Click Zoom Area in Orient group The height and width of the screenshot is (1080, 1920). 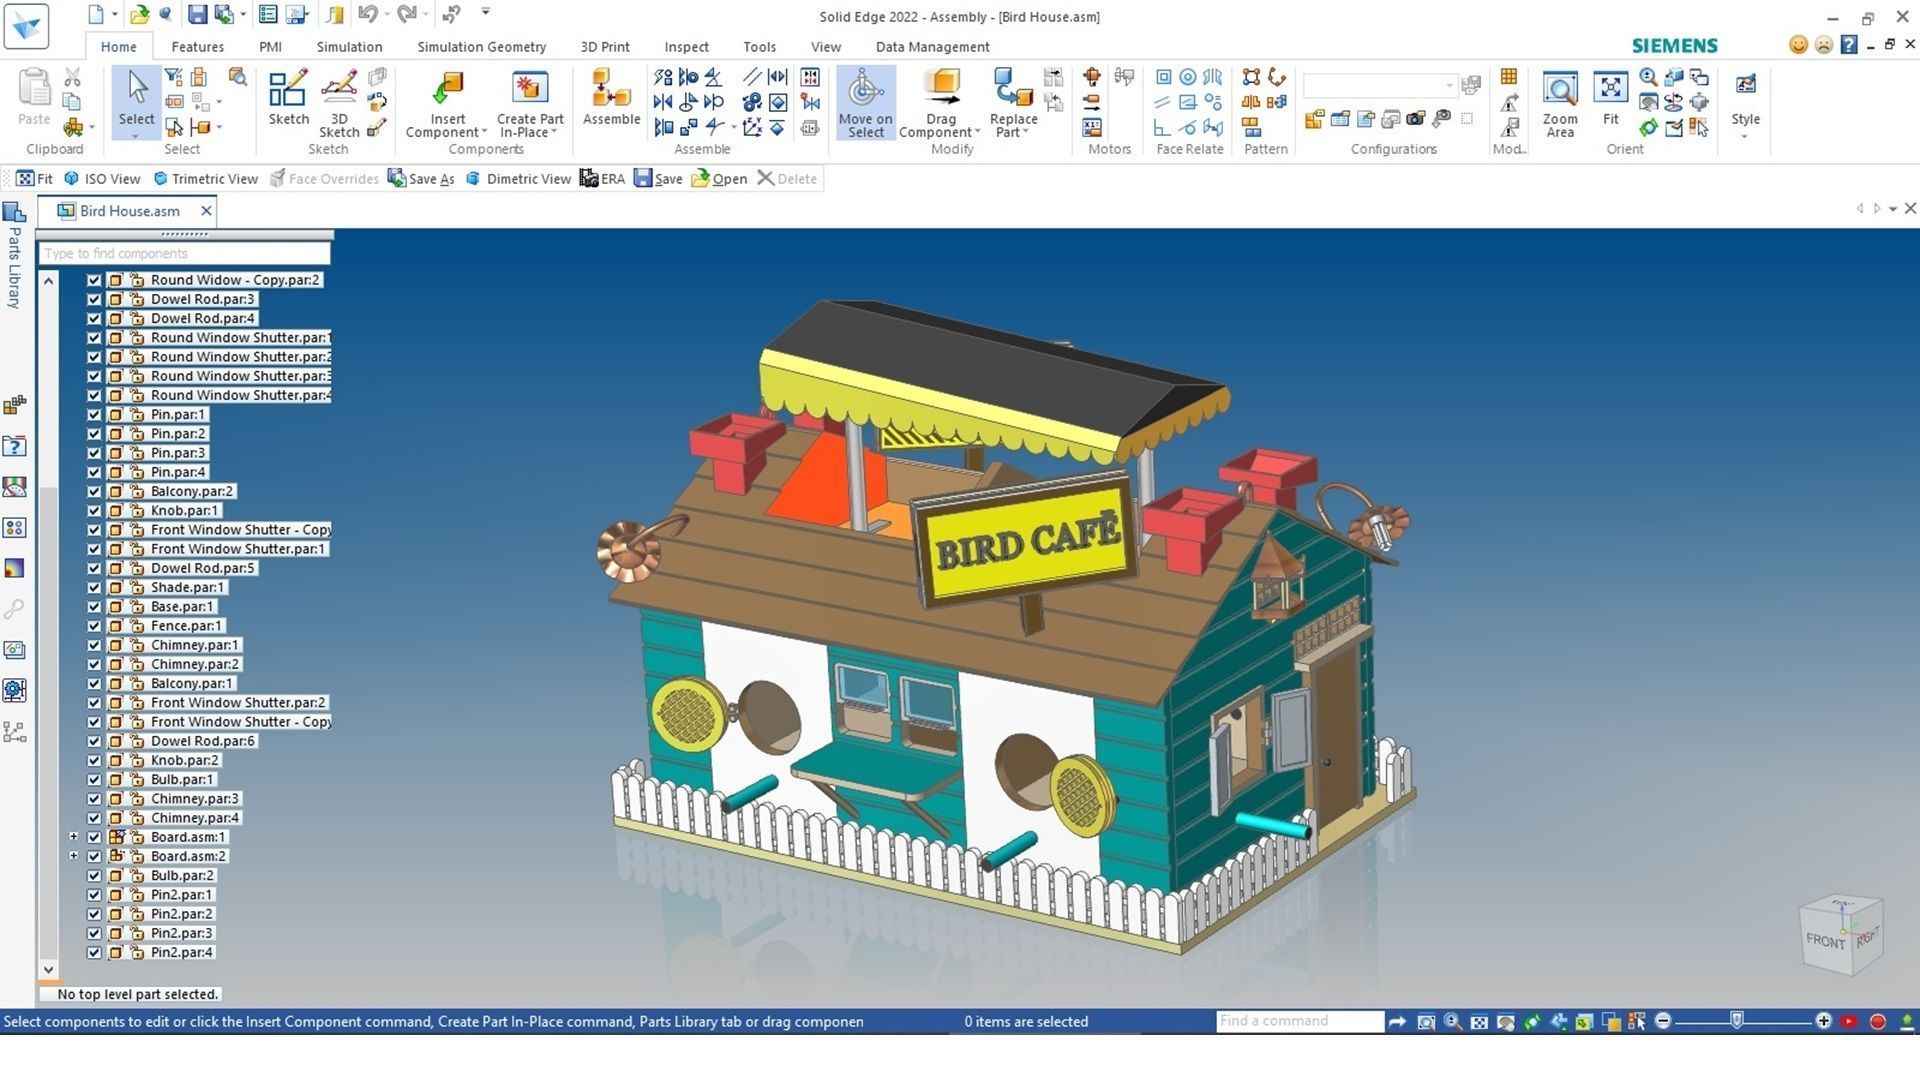(x=1560, y=104)
